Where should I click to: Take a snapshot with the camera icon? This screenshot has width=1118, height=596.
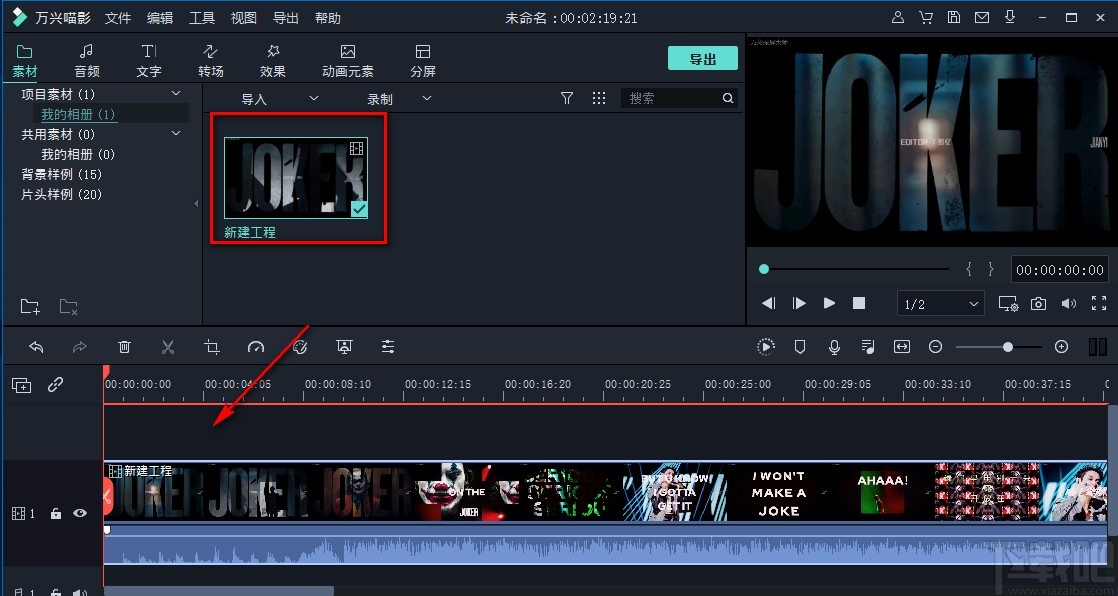click(1038, 303)
